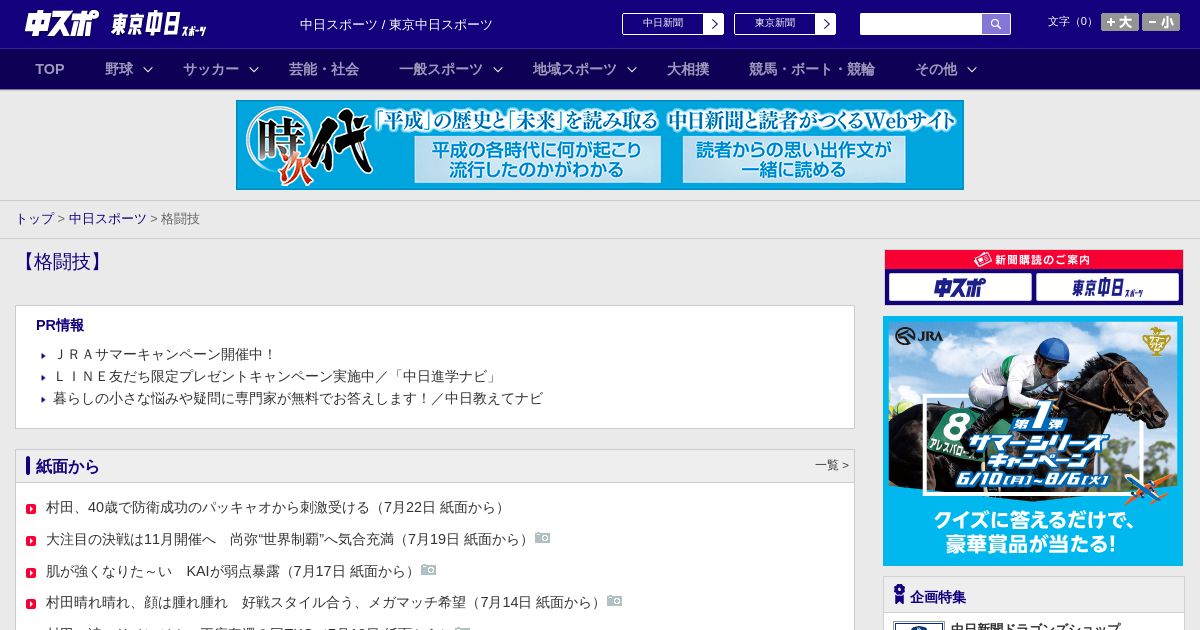This screenshot has width=1200, height=630.
Task: Click the 企画特集 ribbon icon
Action: (x=899, y=595)
